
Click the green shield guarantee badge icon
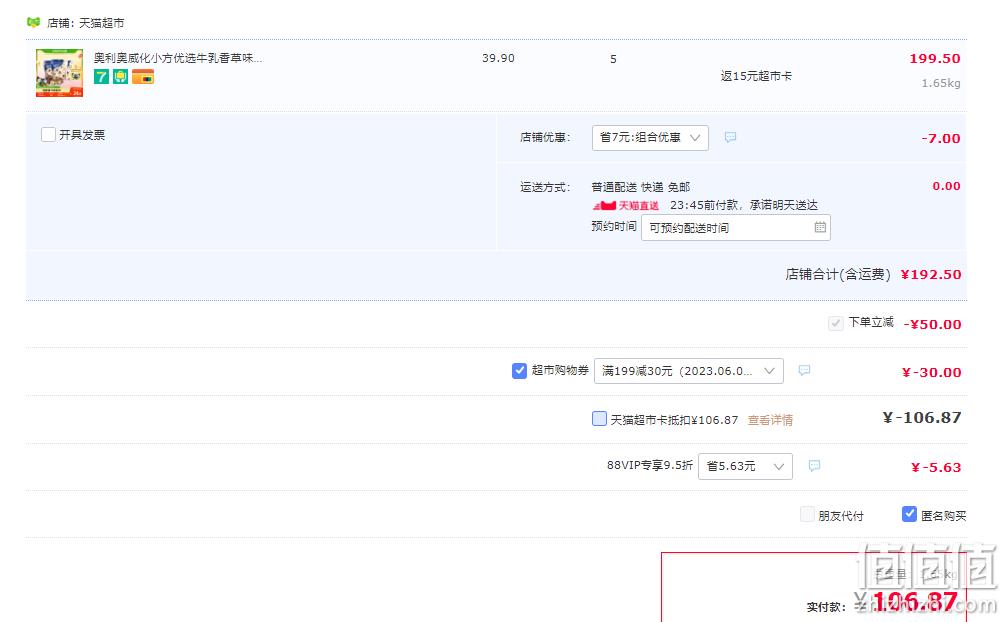tap(121, 77)
